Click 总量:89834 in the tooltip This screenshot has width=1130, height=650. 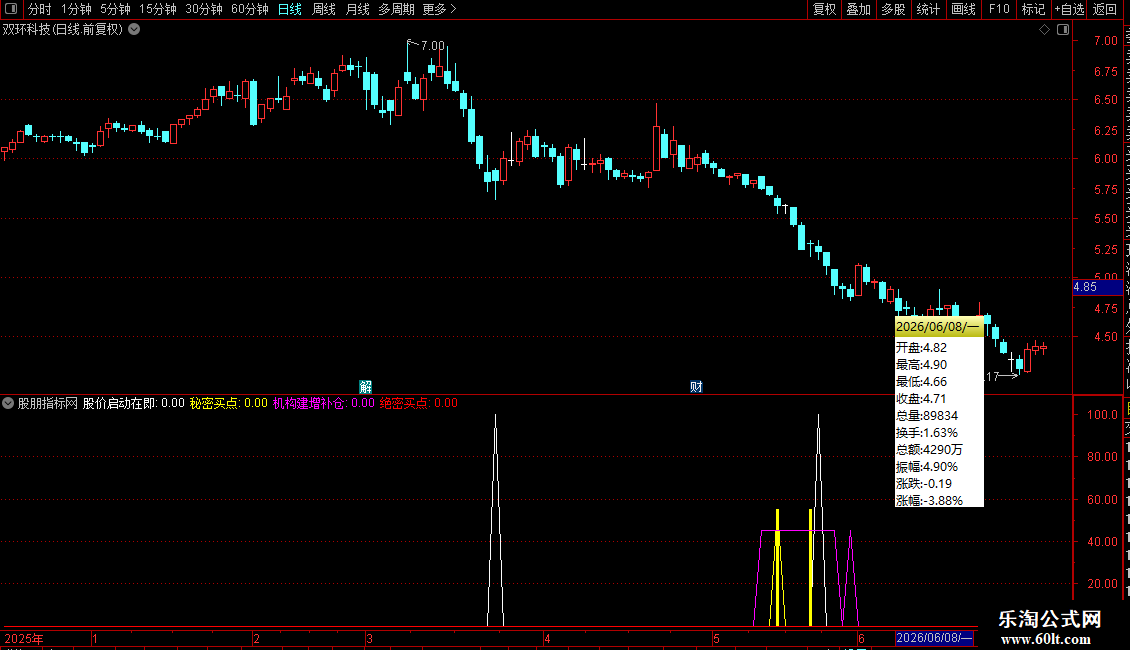(927, 416)
